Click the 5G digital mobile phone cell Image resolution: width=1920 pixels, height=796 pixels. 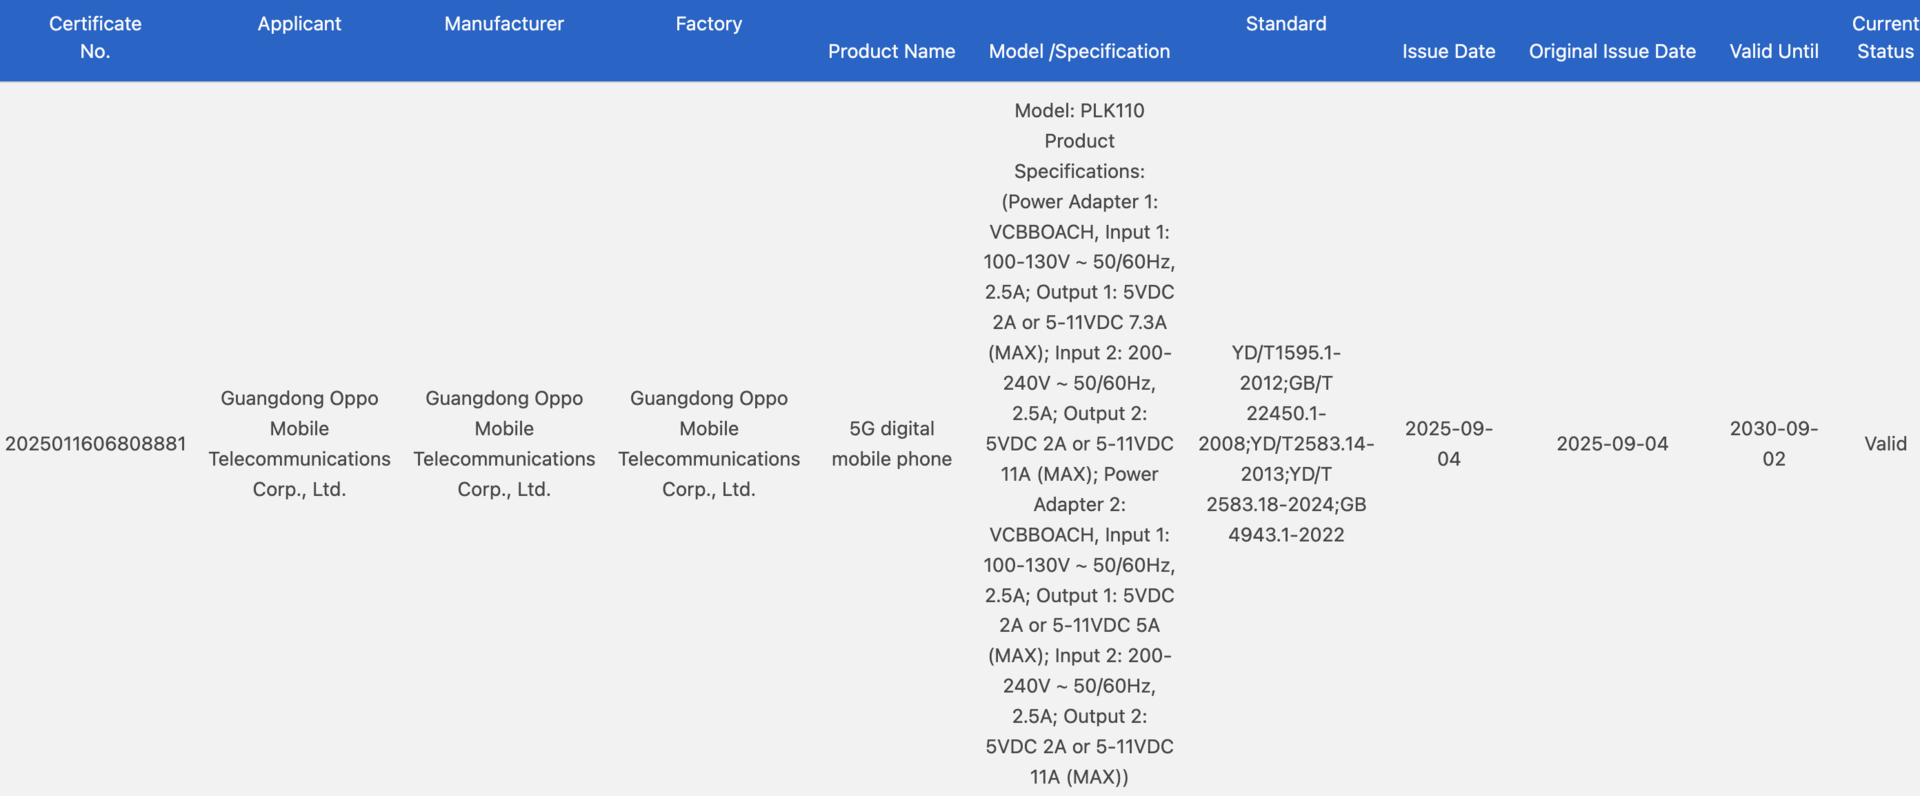891,444
